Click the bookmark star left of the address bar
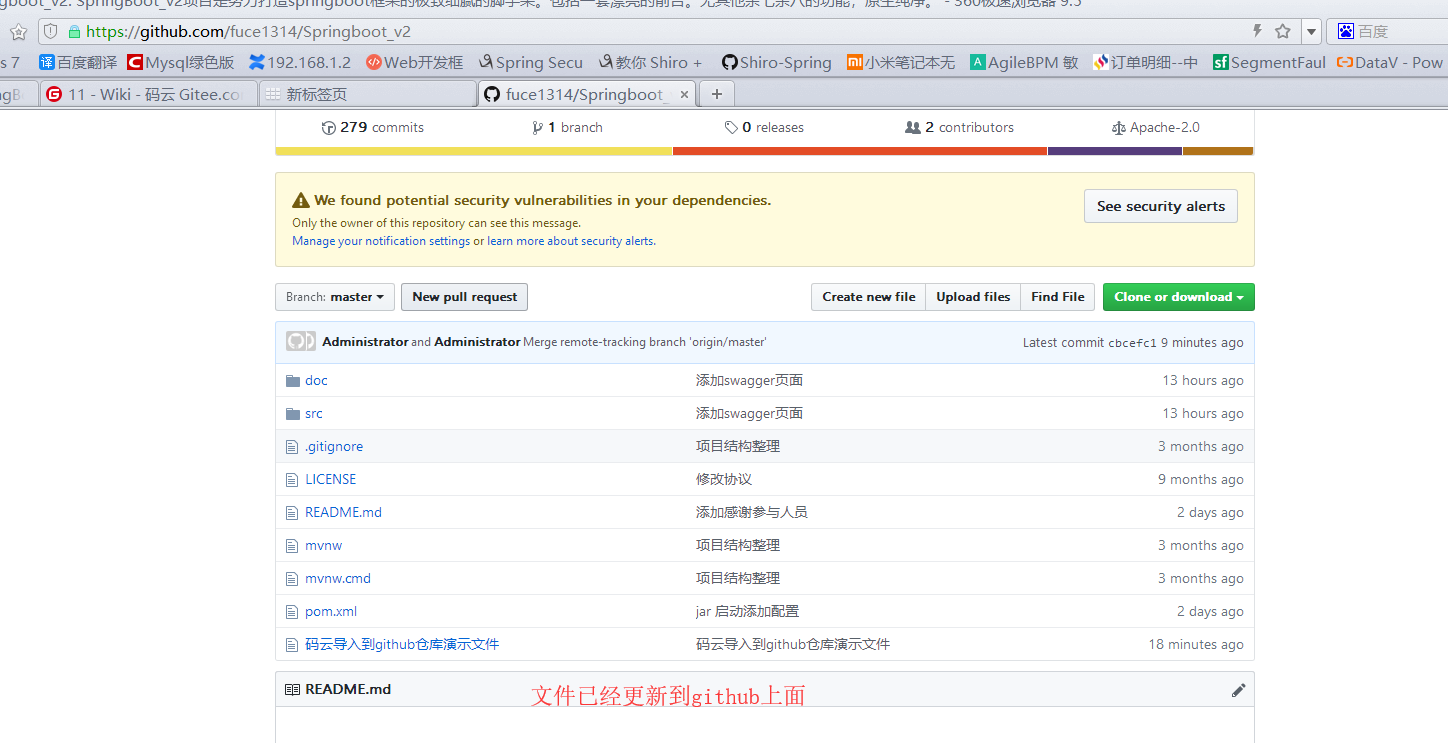The image size is (1448, 743). pyautogui.click(x=18, y=32)
